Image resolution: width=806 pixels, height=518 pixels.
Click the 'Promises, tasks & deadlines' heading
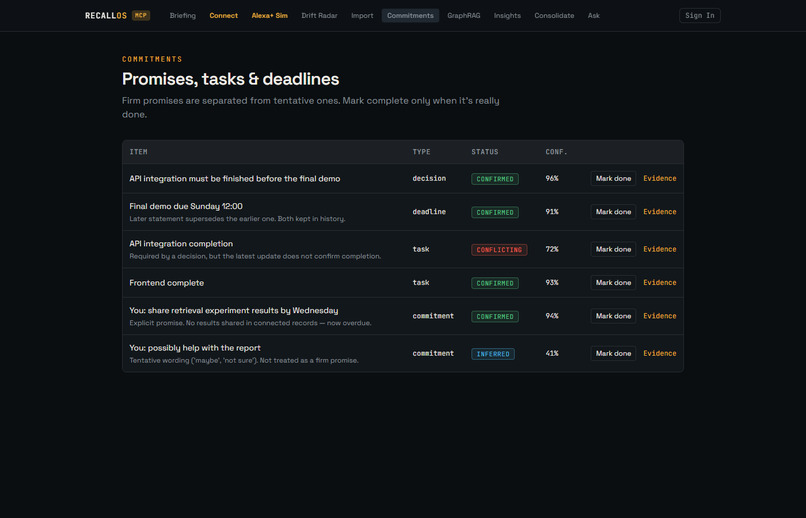230,79
